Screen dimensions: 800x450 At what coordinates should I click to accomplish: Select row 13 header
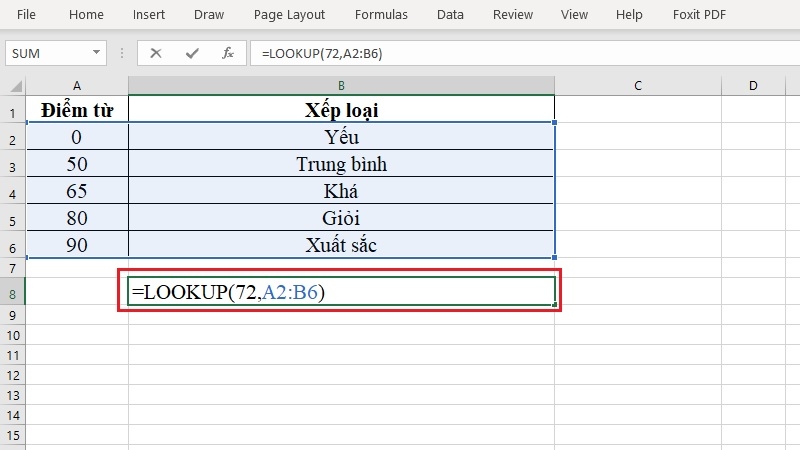coord(12,395)
